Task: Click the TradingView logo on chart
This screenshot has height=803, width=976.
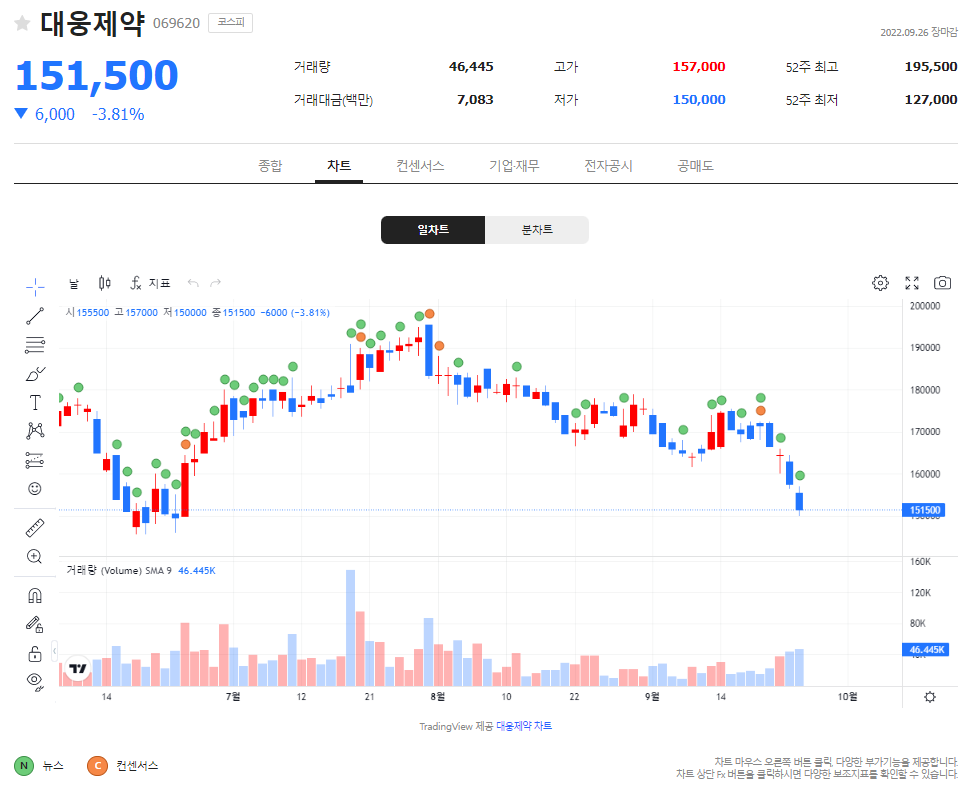Action: [x=78, y=669]
